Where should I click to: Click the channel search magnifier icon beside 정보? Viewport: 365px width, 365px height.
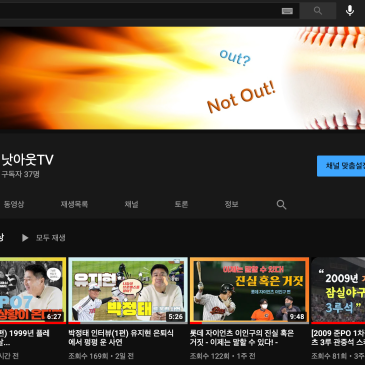point(281,204)
